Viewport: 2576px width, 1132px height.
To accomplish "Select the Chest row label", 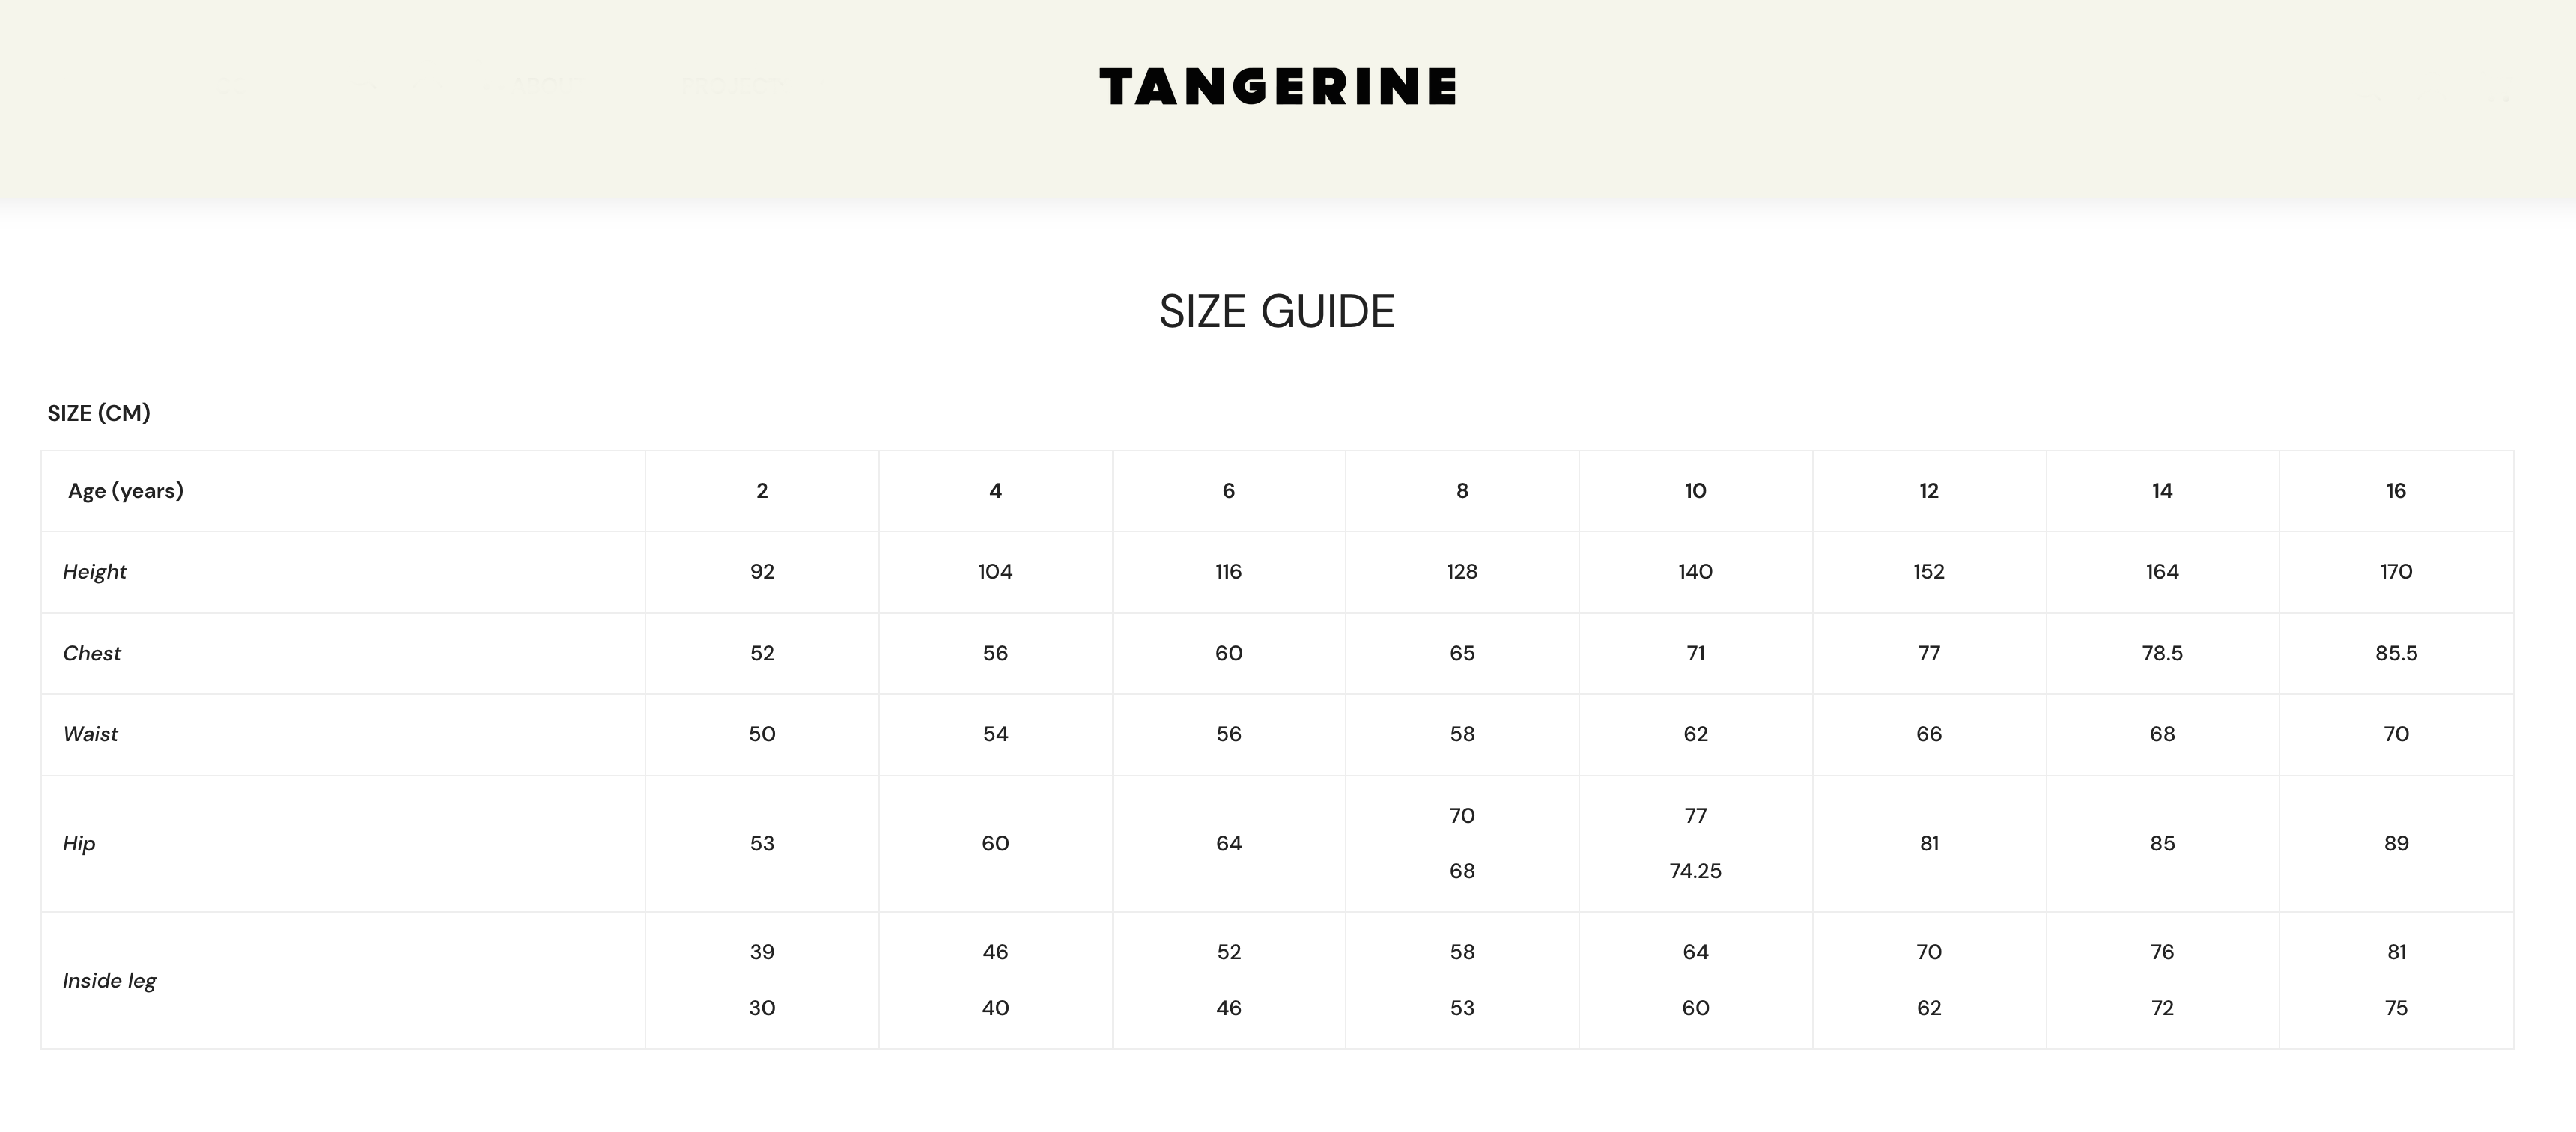I will click(92, 654).
